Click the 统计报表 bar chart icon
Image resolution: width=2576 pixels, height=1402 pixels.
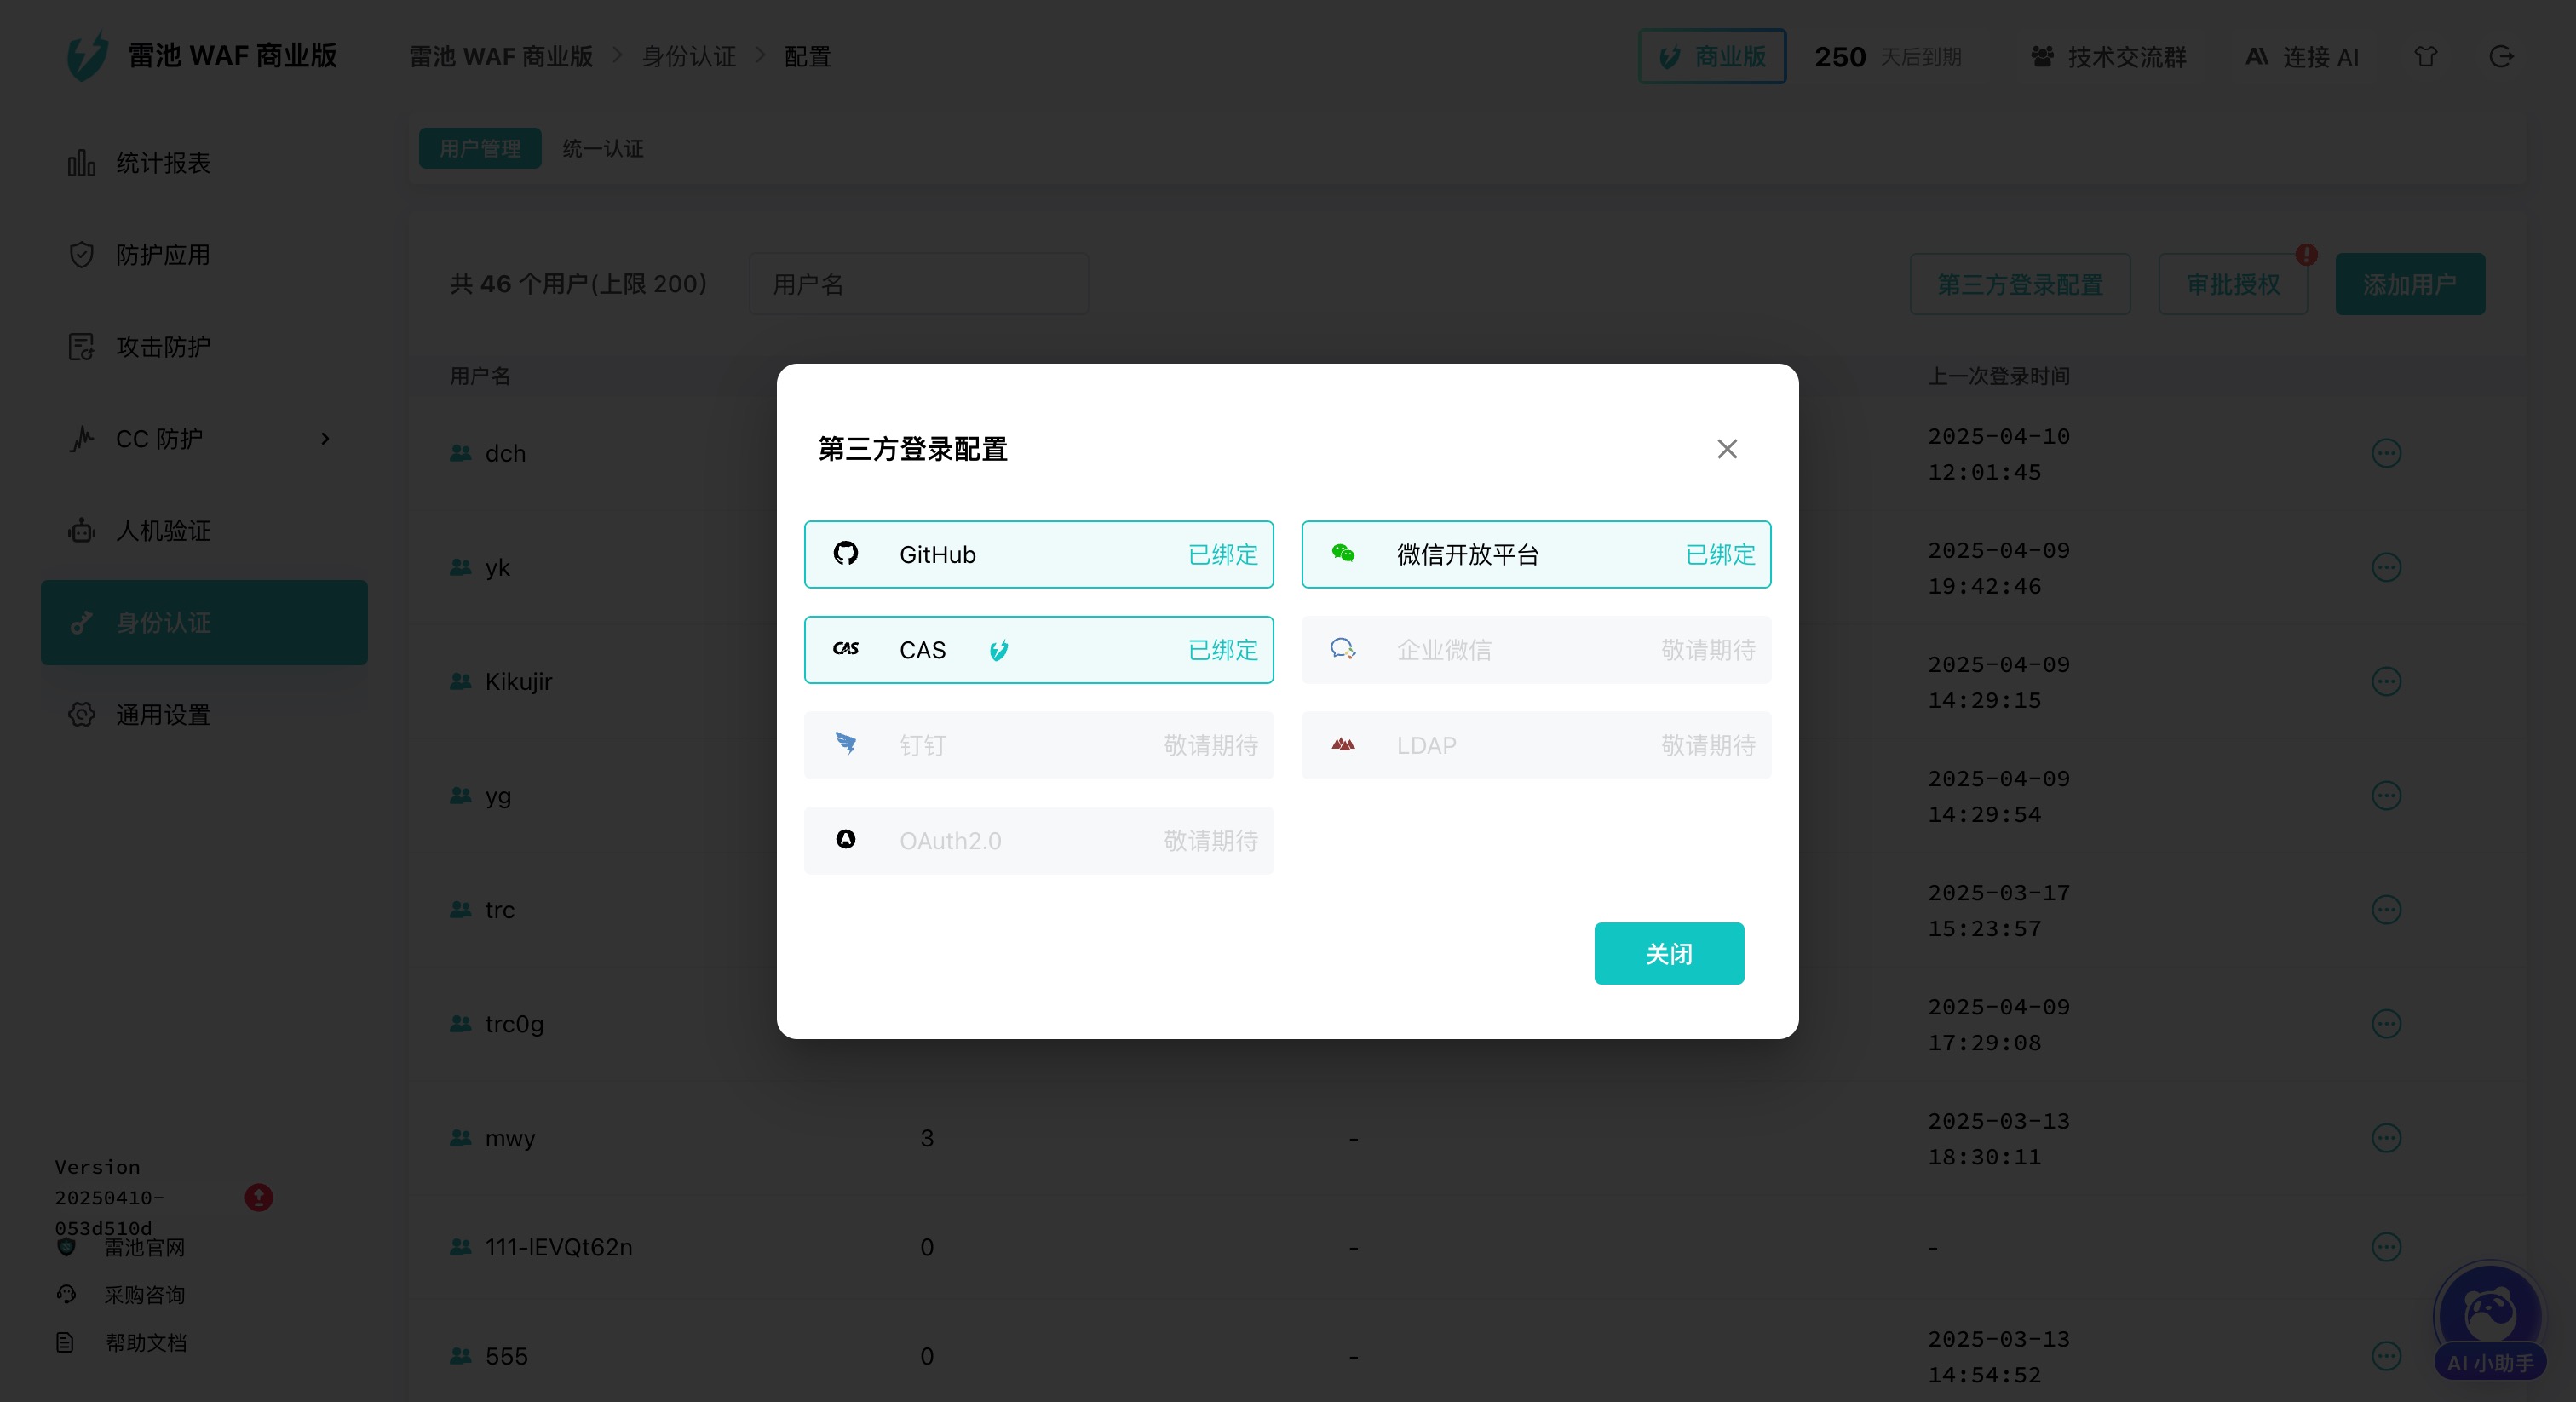coord(81,163)
